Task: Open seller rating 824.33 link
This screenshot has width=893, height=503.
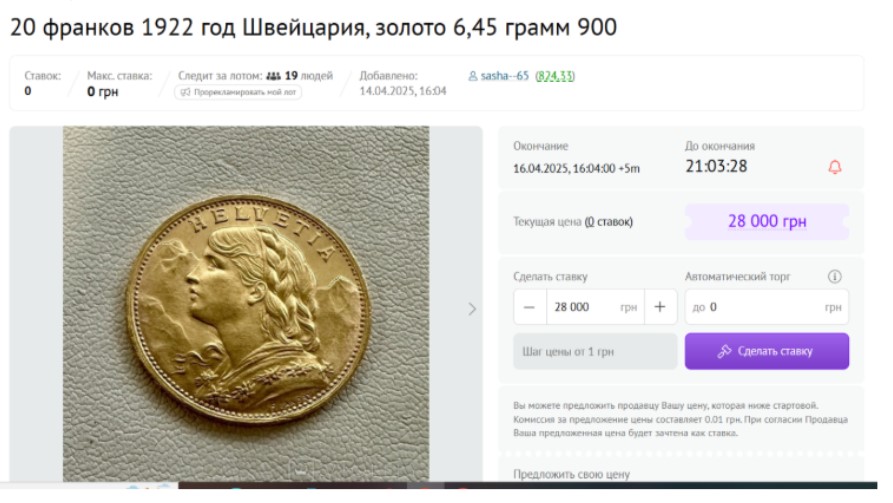Action: pos(555,76)
